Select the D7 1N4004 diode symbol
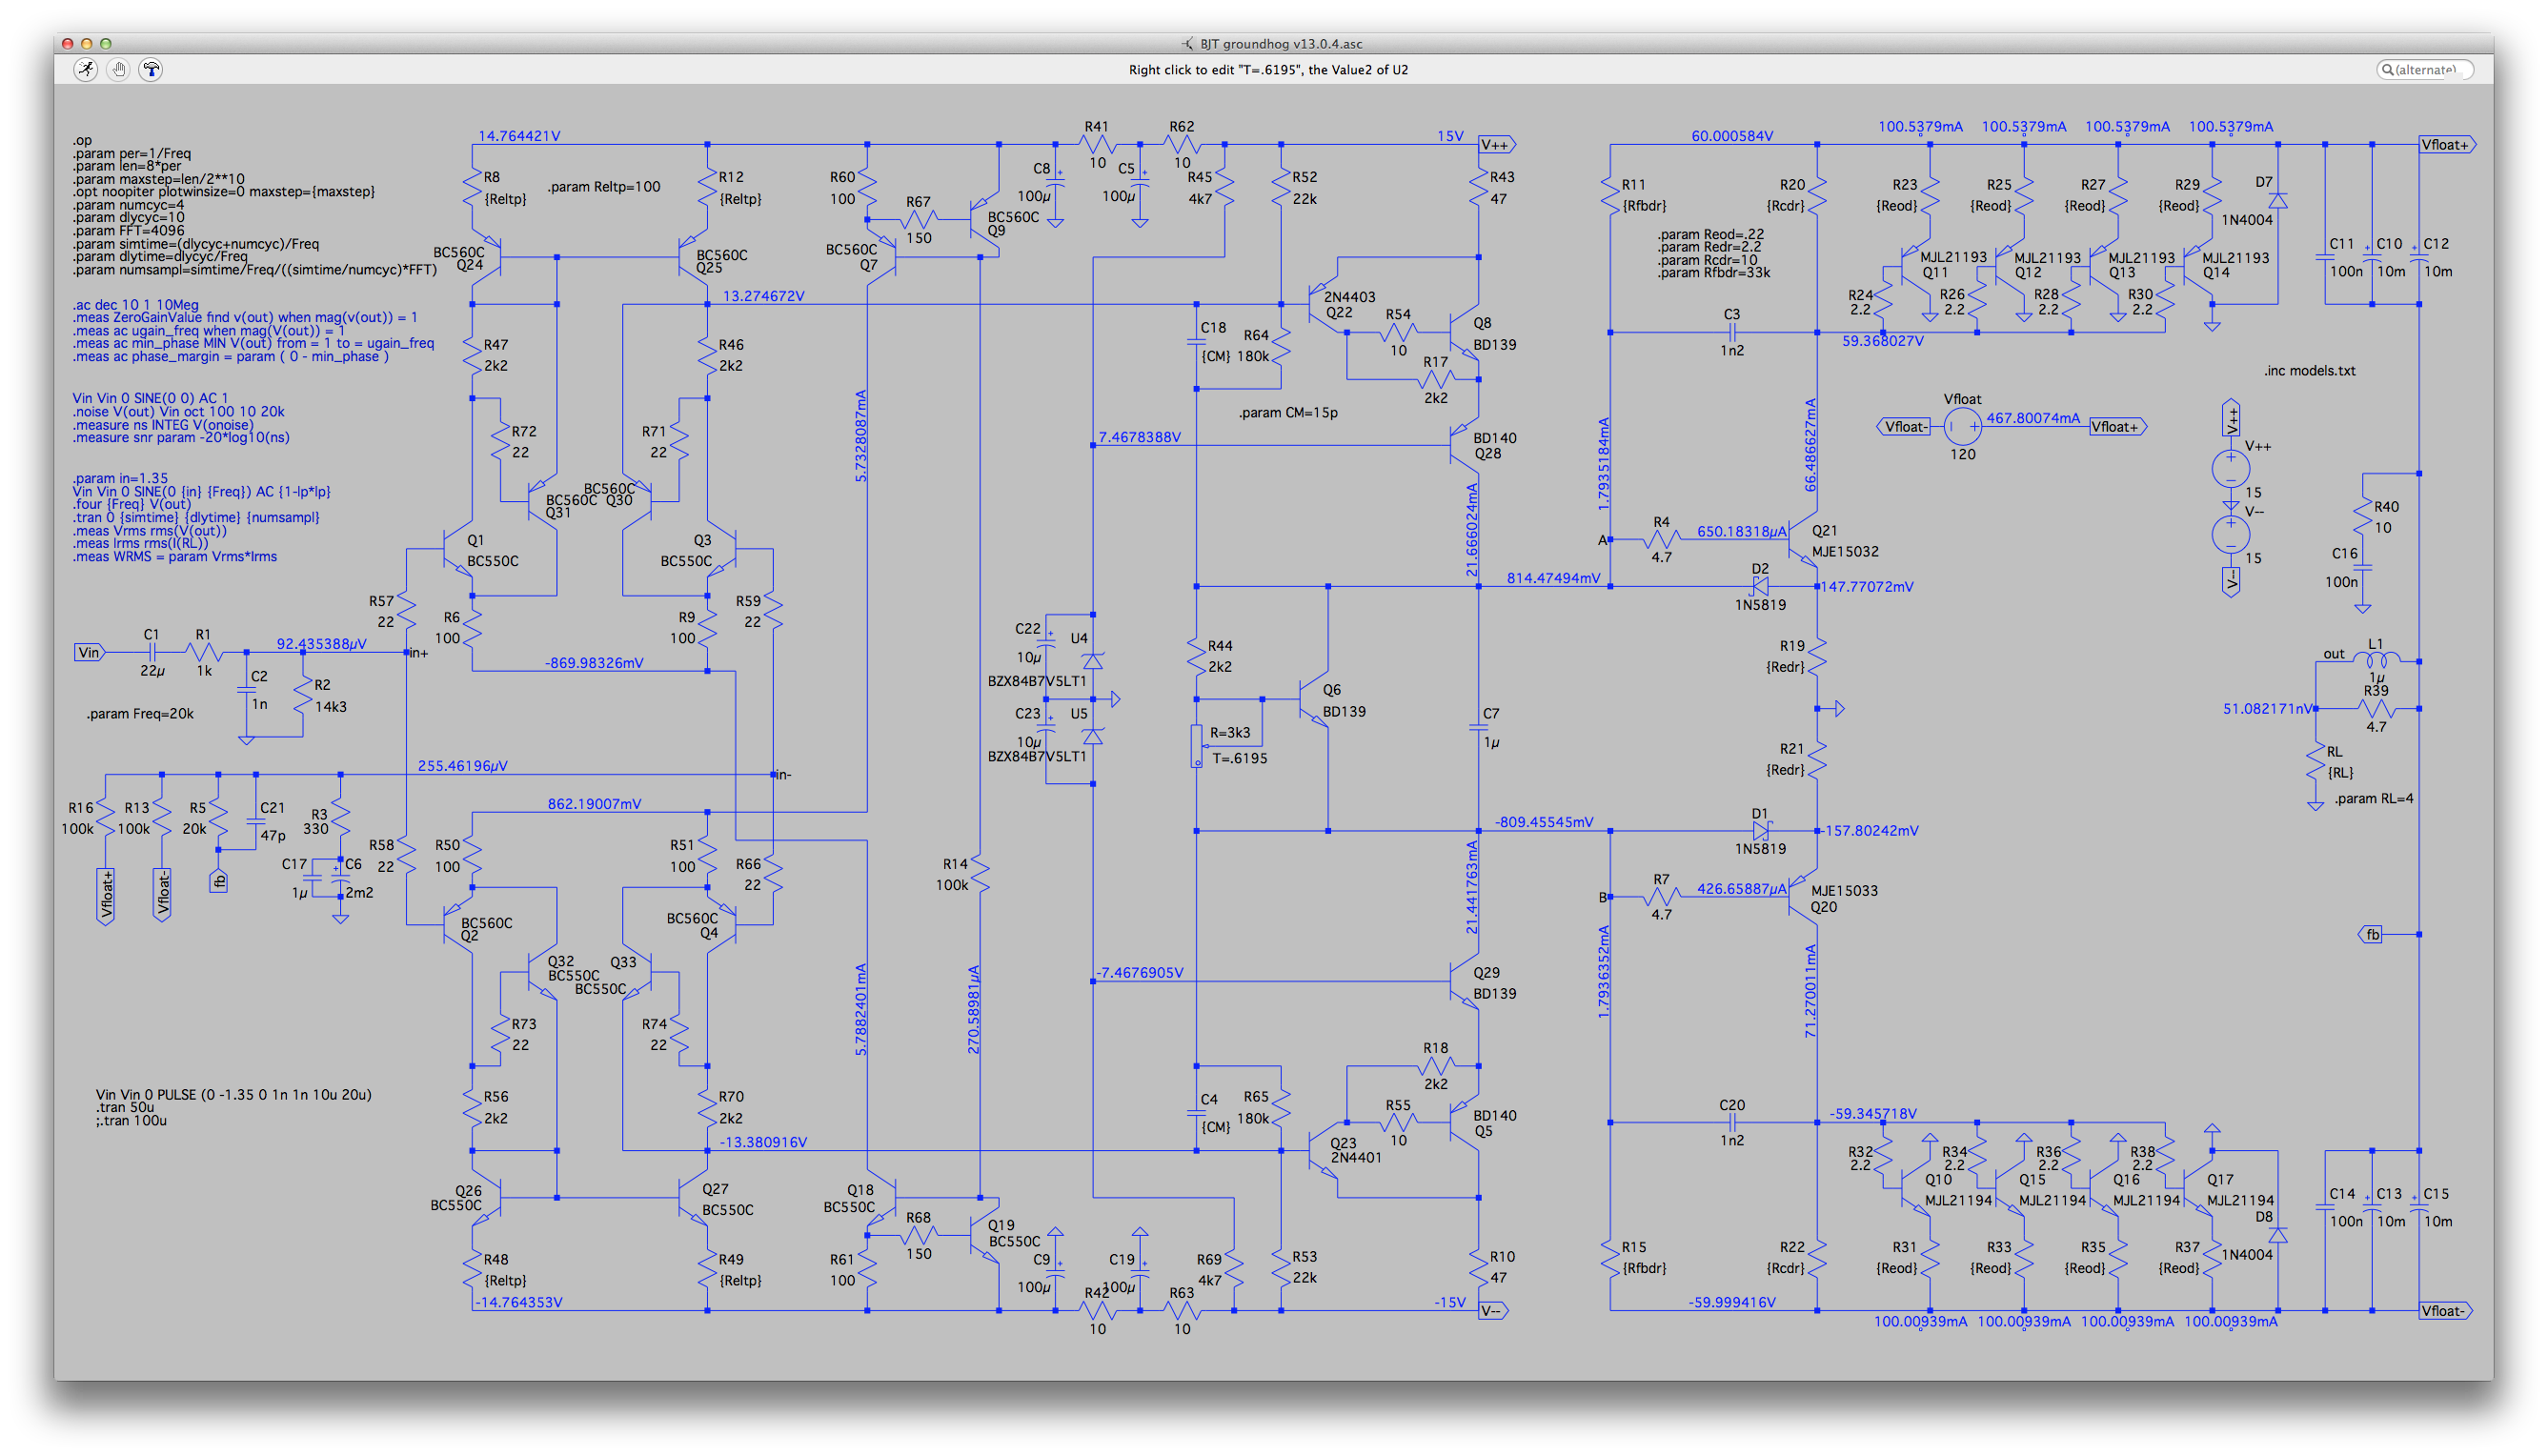The width and height of the screenshot is (2548, 1456). coord(2278,200)
